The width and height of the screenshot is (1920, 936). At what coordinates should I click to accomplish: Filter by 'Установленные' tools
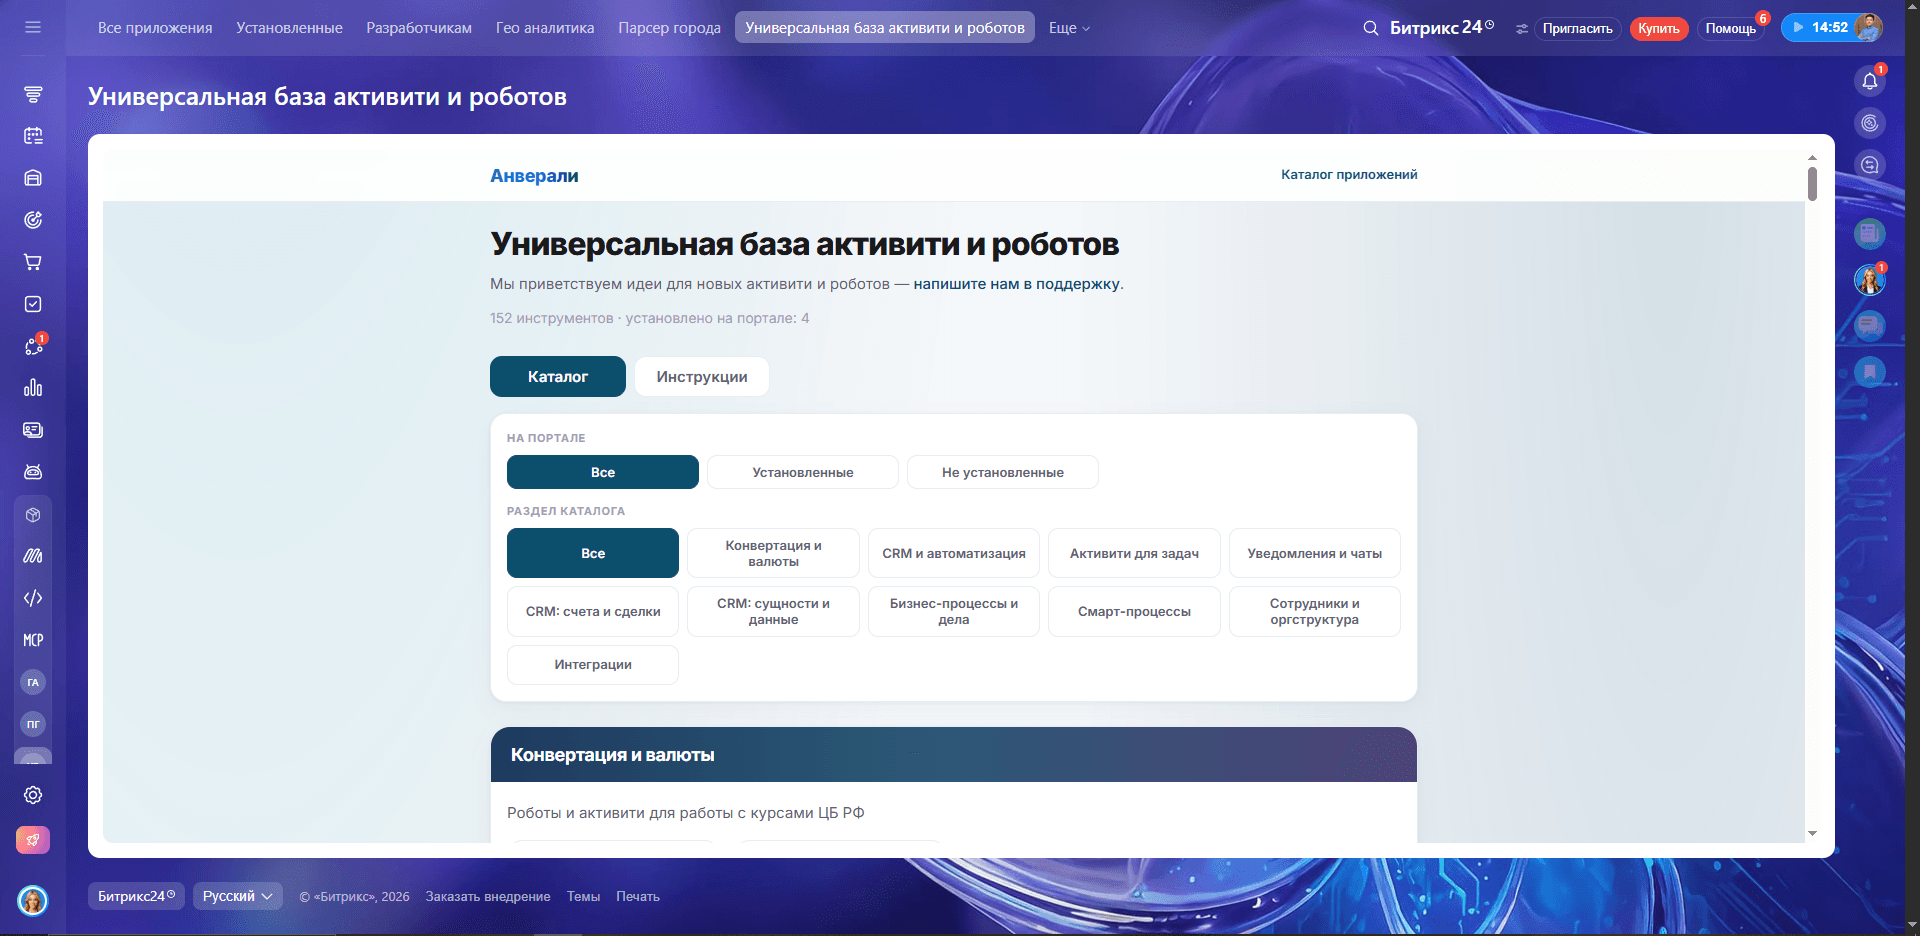[803, 472]
